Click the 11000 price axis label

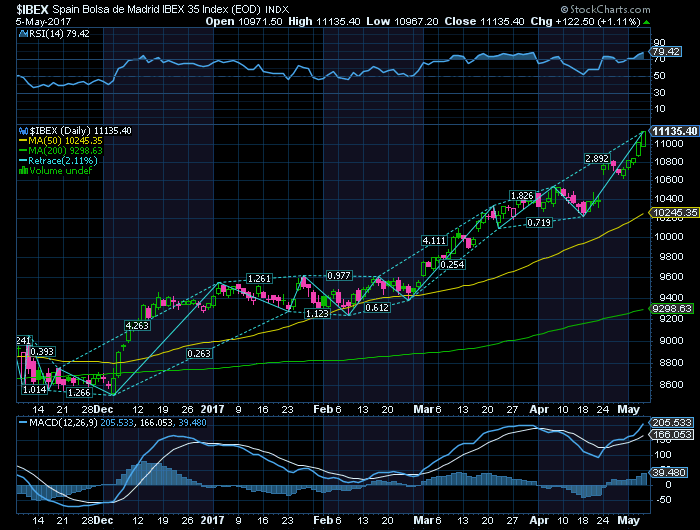pos(669,144)
